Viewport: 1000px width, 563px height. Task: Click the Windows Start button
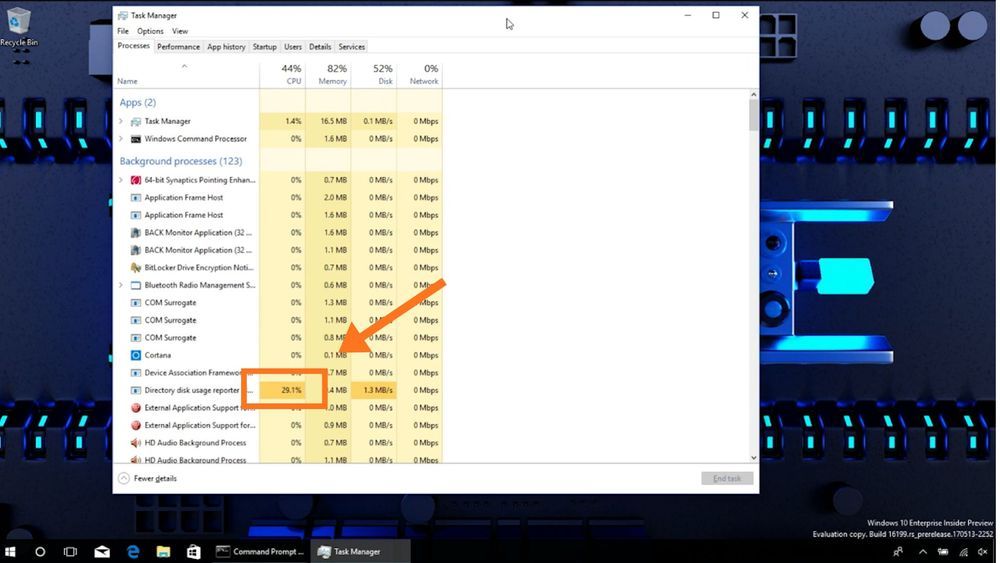[x=12, y=551]
